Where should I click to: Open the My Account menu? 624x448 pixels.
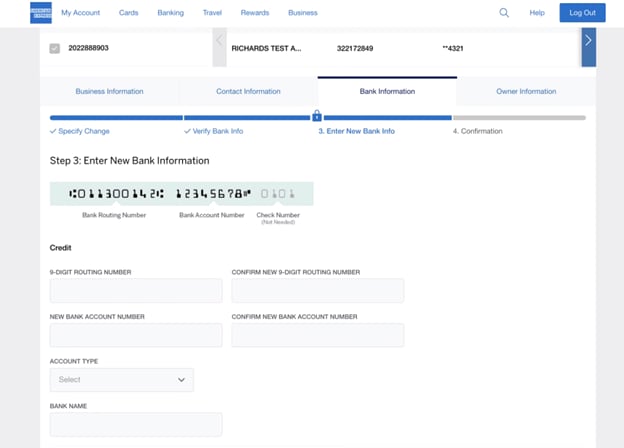[80, 13]
